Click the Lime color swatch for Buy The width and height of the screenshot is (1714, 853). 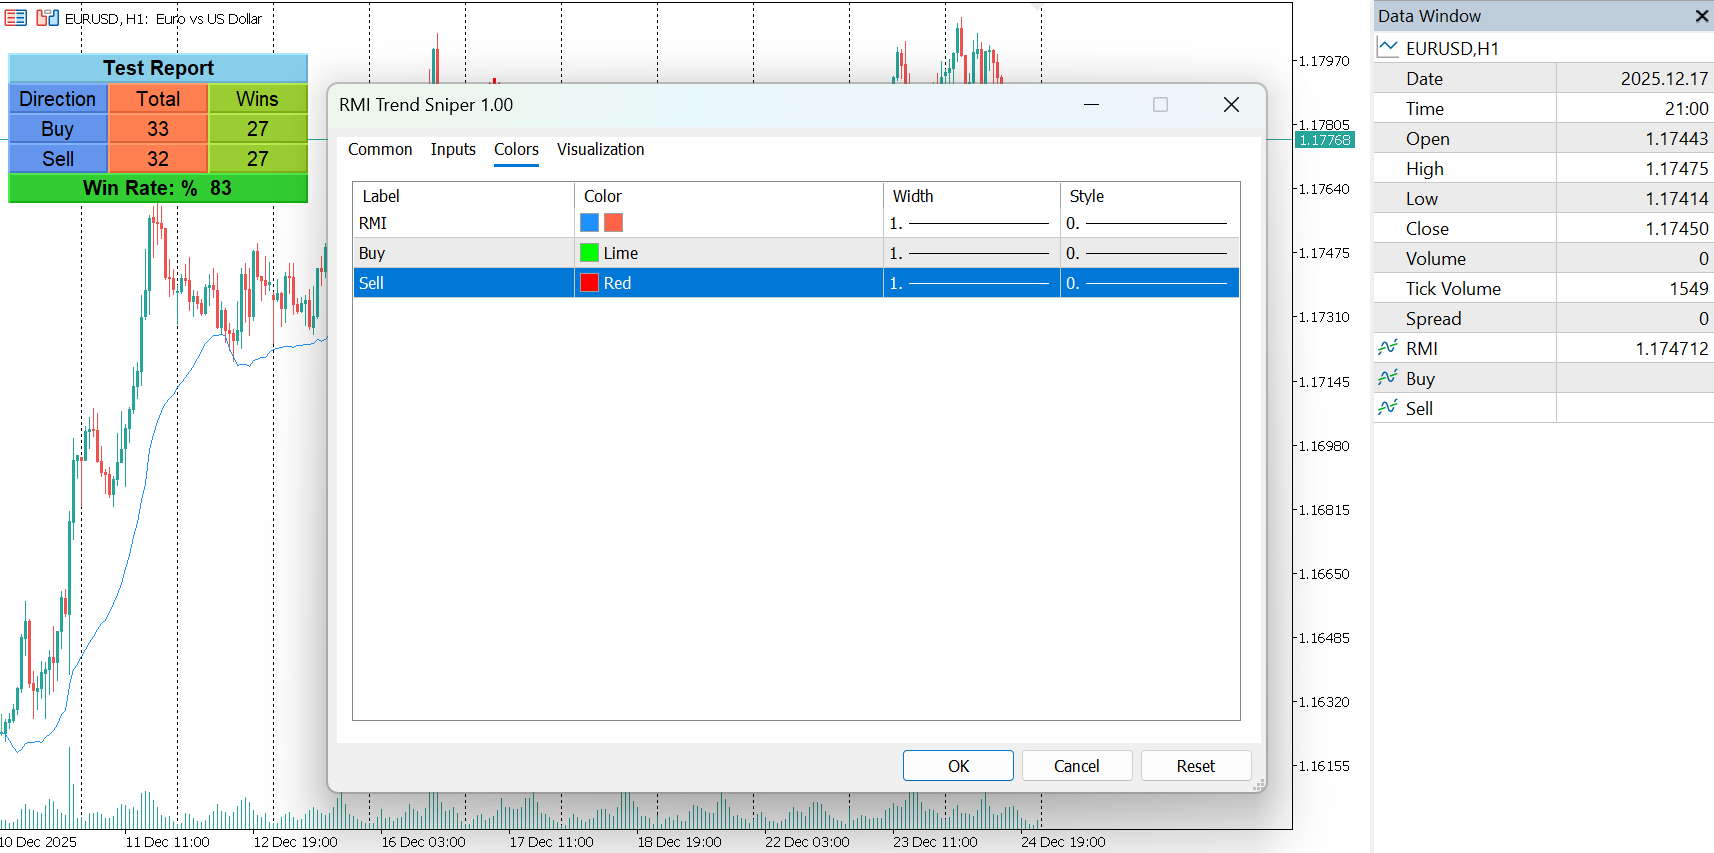point(589,253)
